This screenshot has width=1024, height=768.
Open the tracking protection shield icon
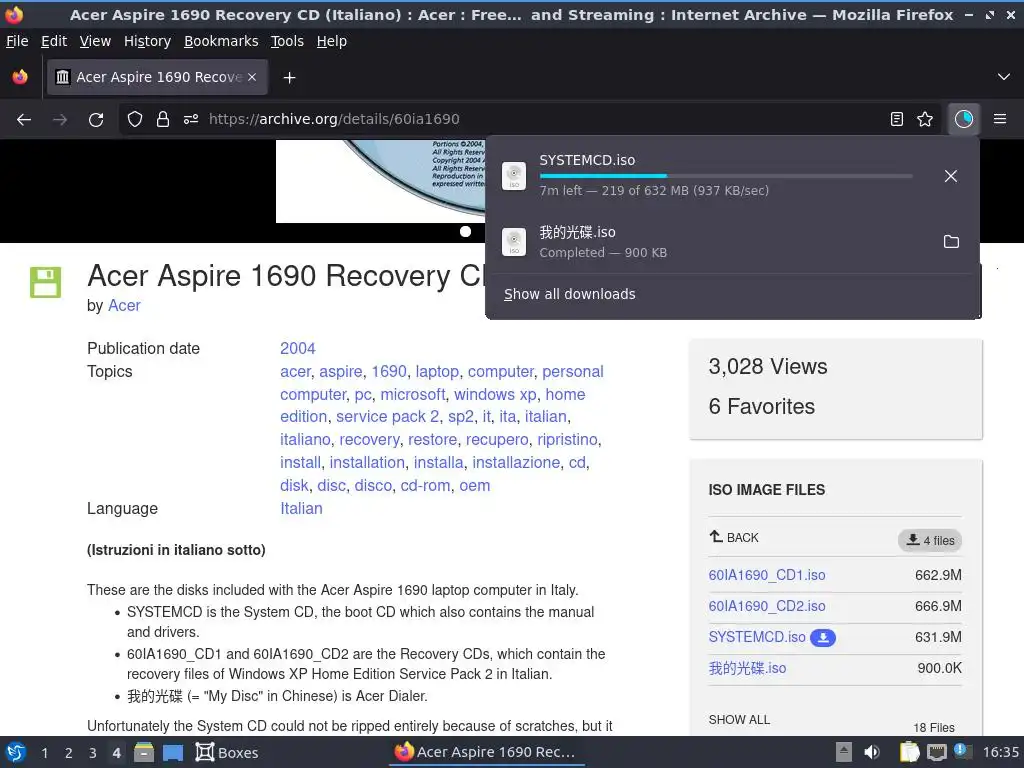tap(135, 119)
